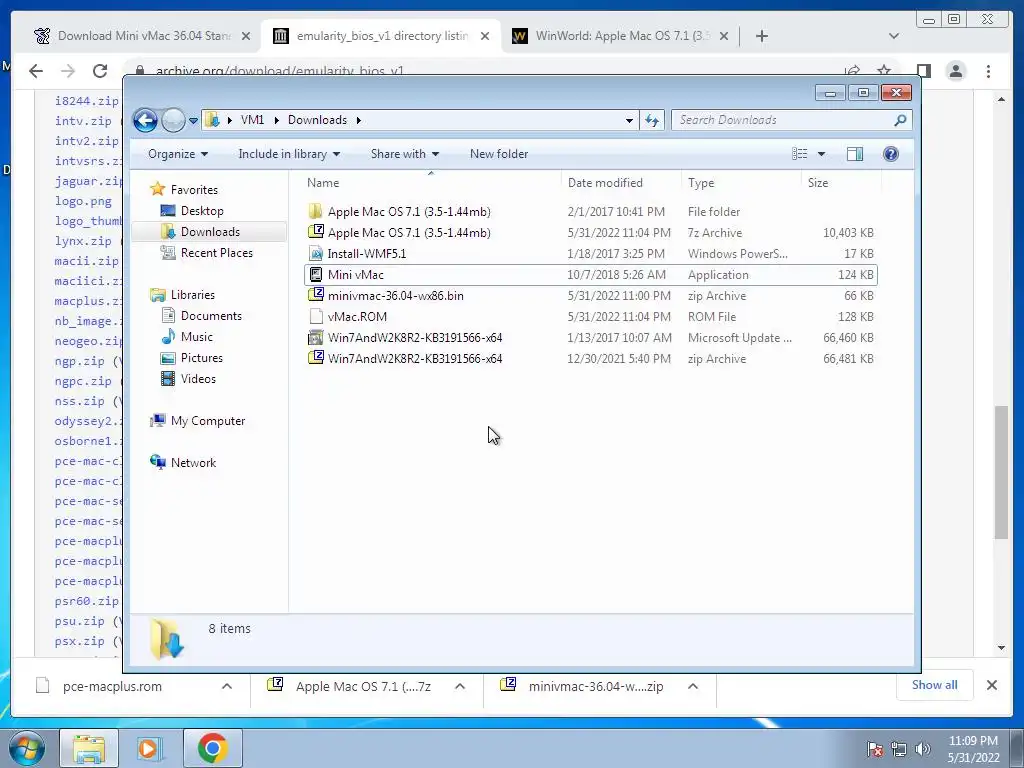The image size is (1024, 768).
Task: Open minivmac-36.04 download options arrow
Action: (693, 686)
